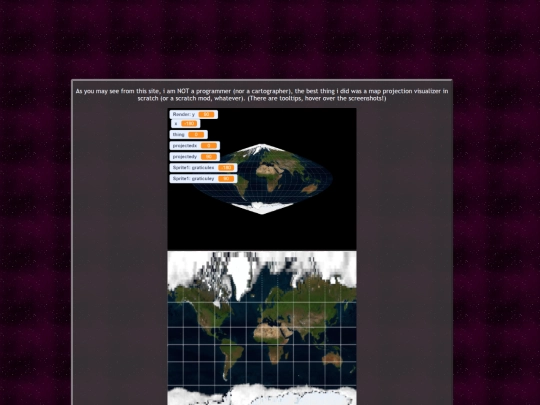540x405 pixels.
Task: Click the sinusoidal projection screenshot
Action: [262, 179]
